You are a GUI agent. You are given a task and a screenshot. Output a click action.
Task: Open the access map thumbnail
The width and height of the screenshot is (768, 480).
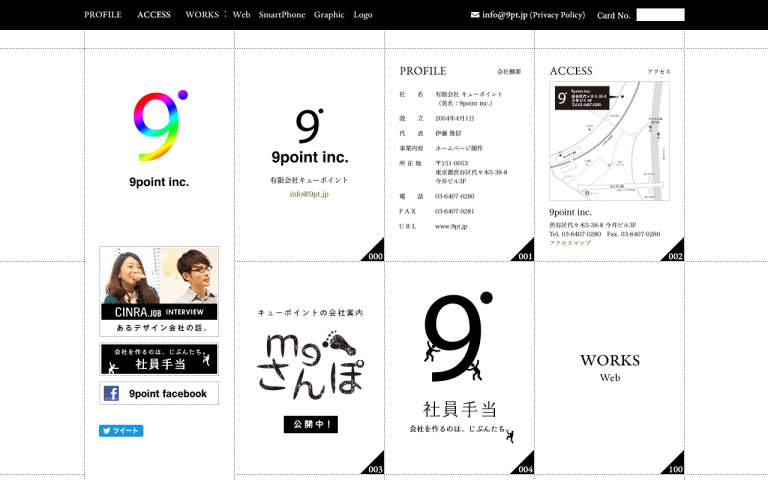pyautogui.click(x=609, y=141)
